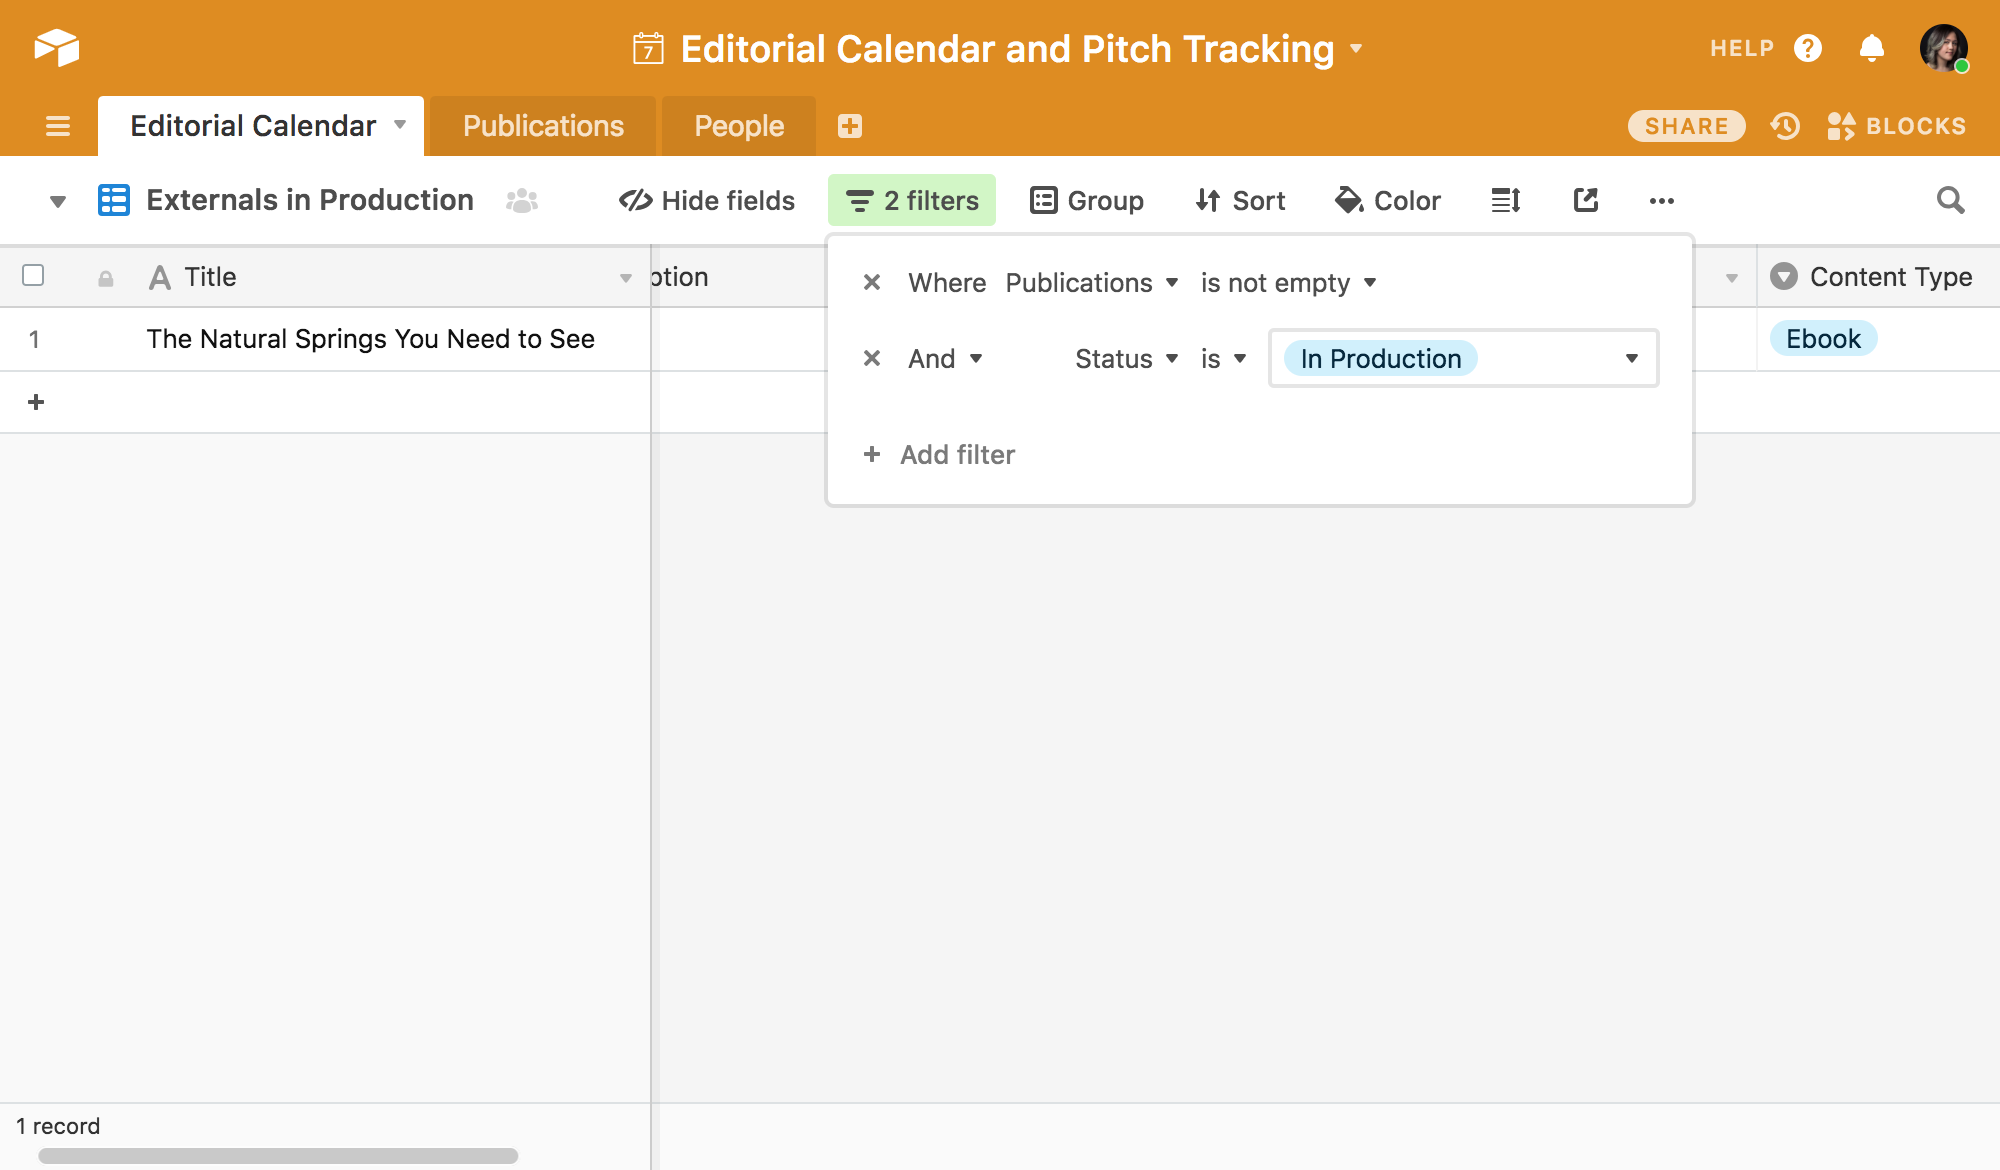The height and width of the screenshot is (1170, 2000).
Task: Open the row height icon
Action: tap(1506, 200)
